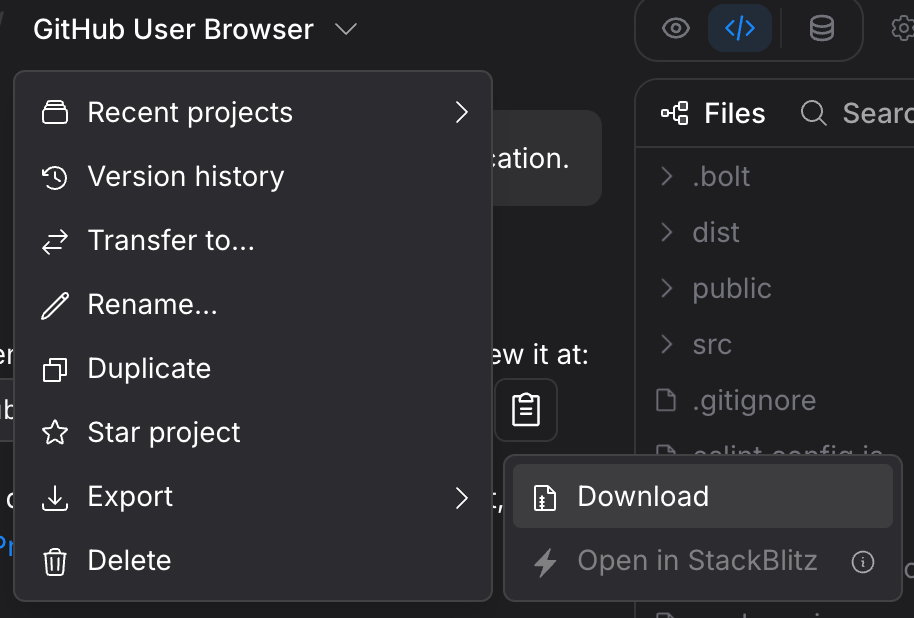Click the Recent projects stack icon
The width and height of the screenshot is (914, 618).
pyautogui.click(x=55, y=113)
